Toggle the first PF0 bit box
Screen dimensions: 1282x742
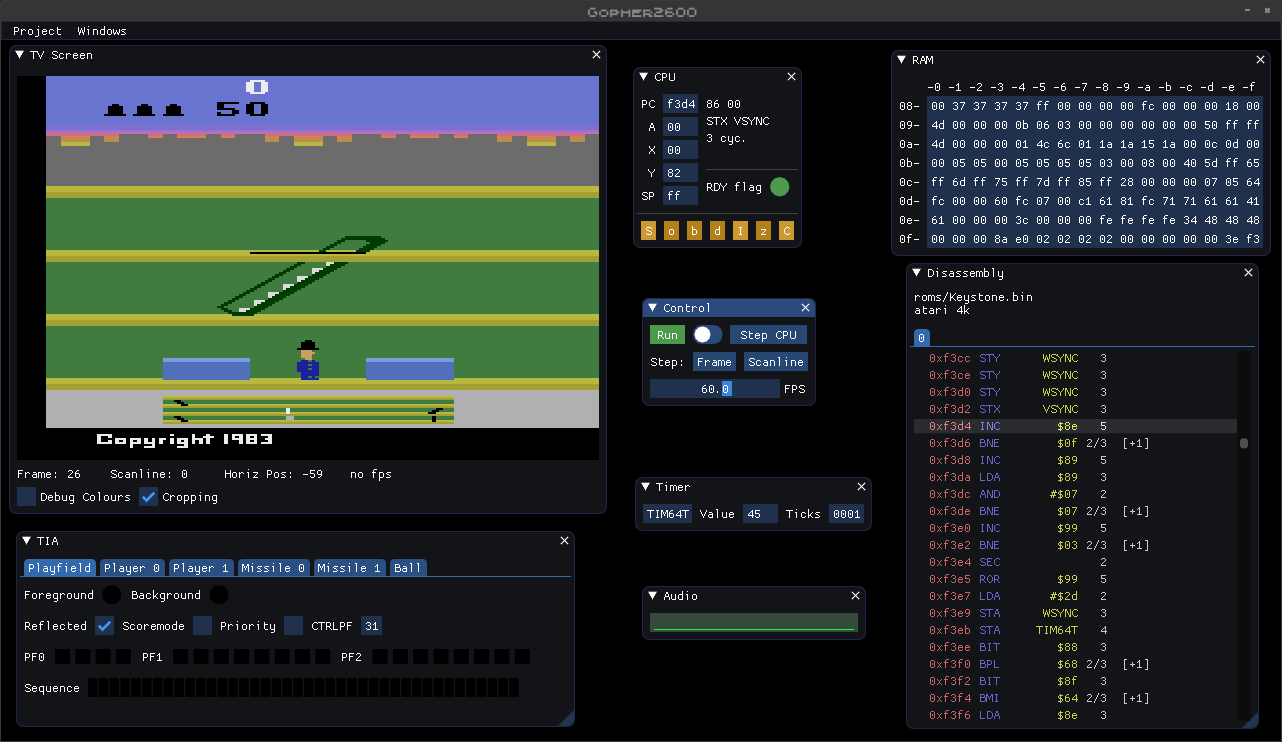click(x=62, y=657)
